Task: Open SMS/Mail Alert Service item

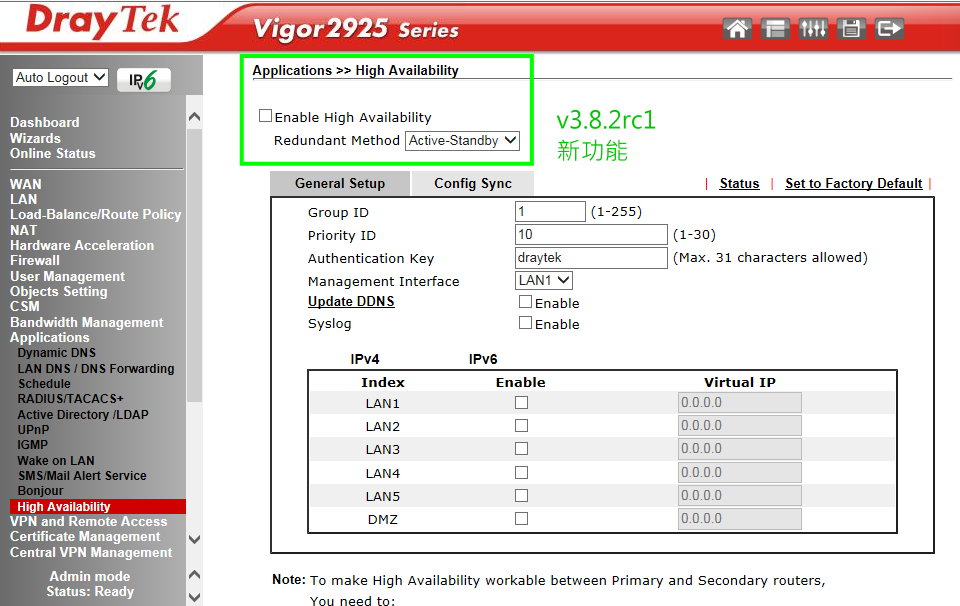Action: 82,476
